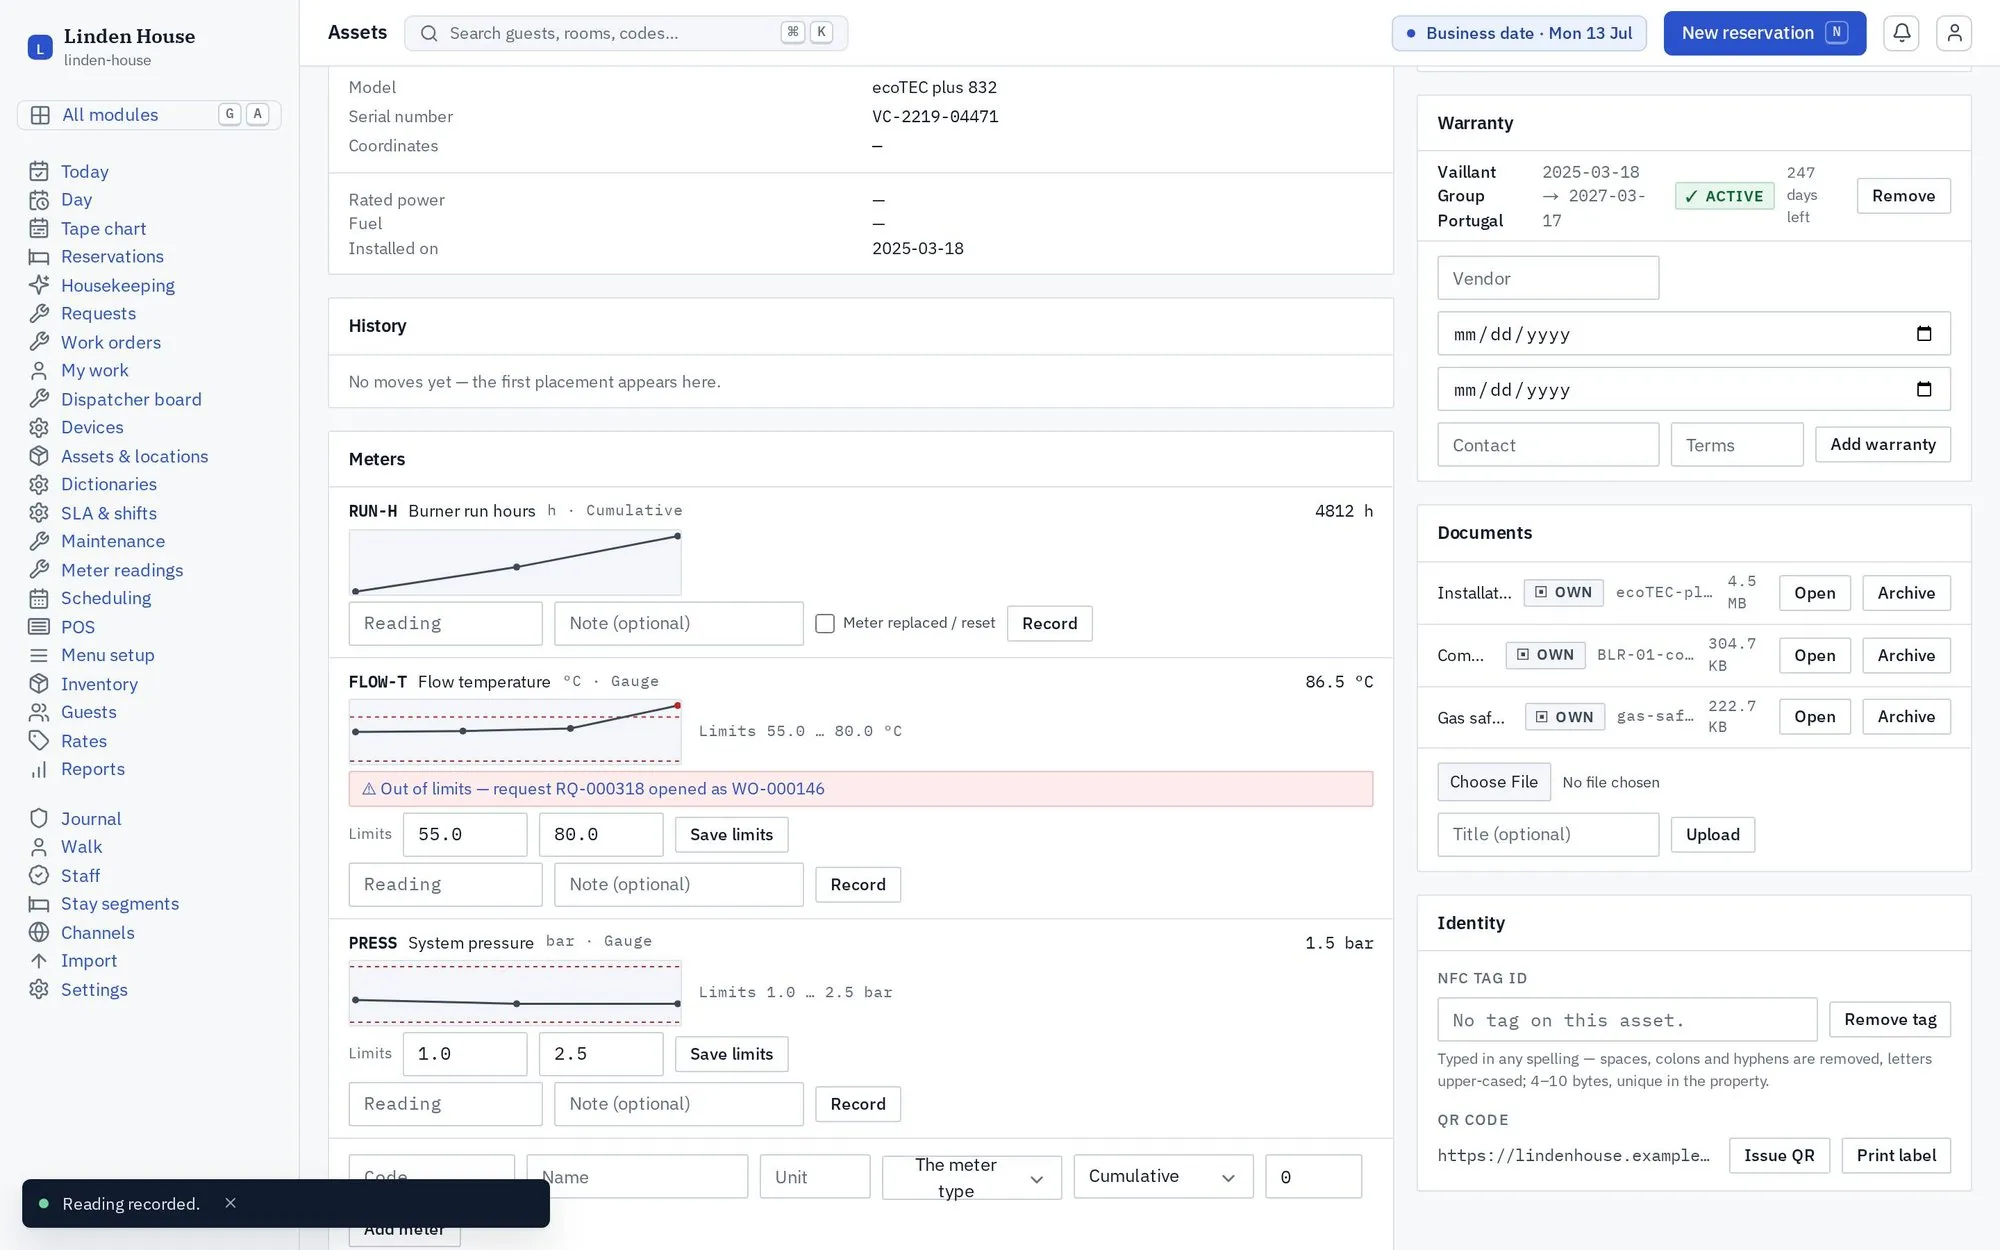The height and width of the screenshot is (1250, 2000).
Task: Click Choose File button
Action: coord(1493,782)
